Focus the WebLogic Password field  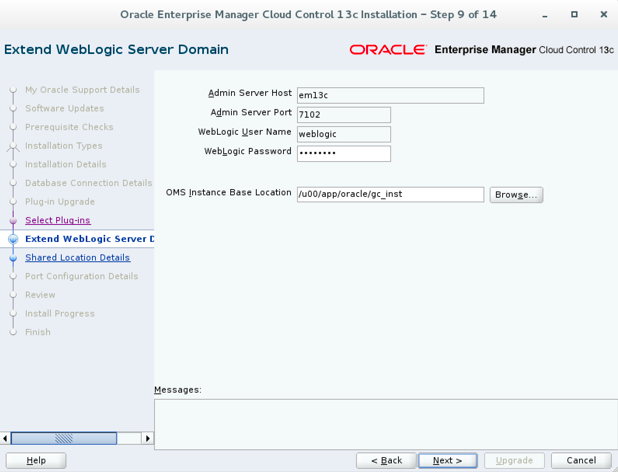coord(344,153)
